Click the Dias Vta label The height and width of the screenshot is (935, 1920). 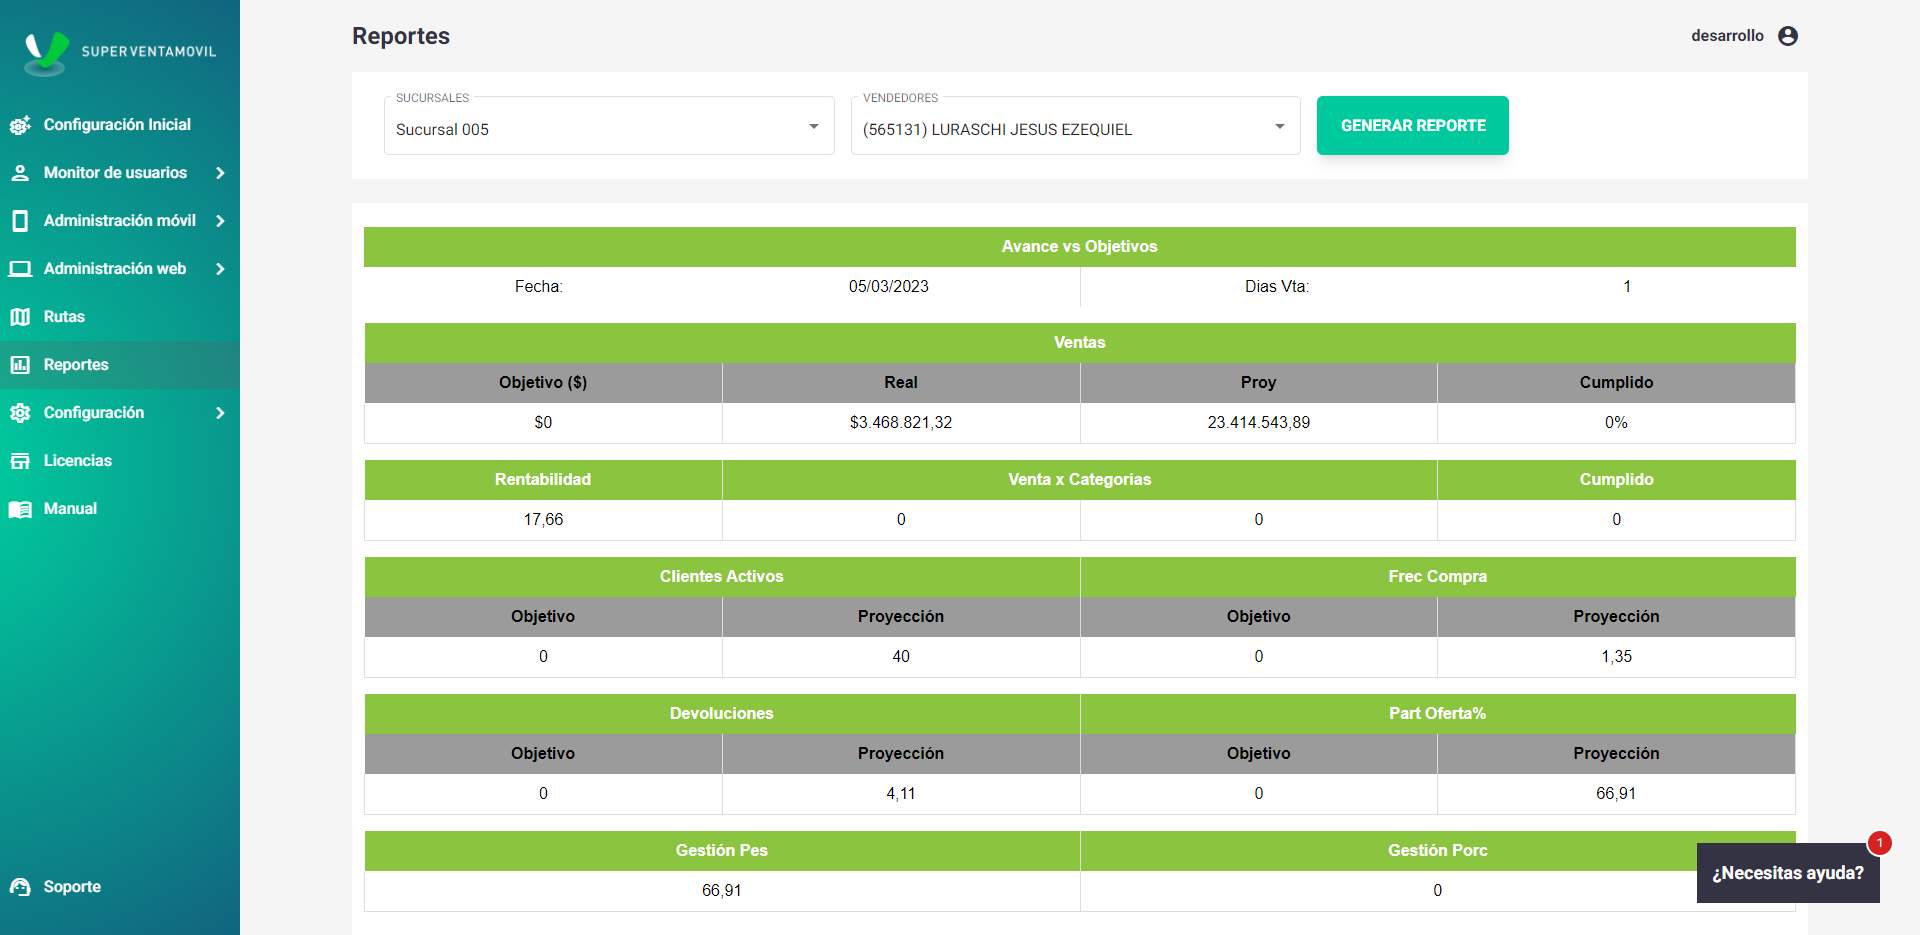click(1277, 287)
